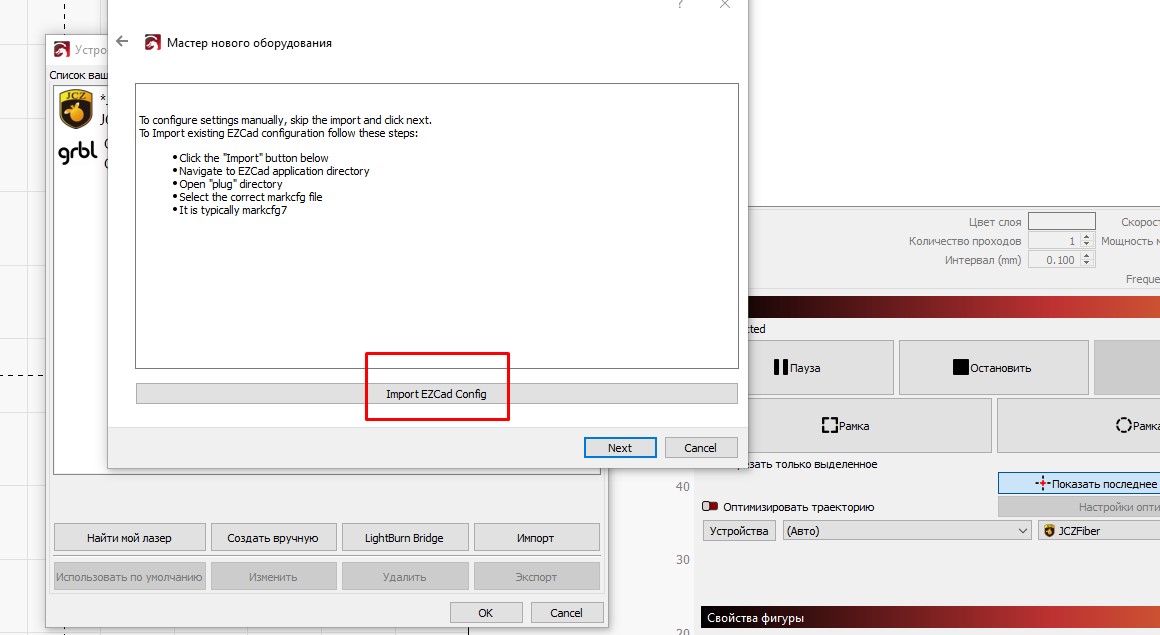Click Import EZCad Config button

pos(436,394)
